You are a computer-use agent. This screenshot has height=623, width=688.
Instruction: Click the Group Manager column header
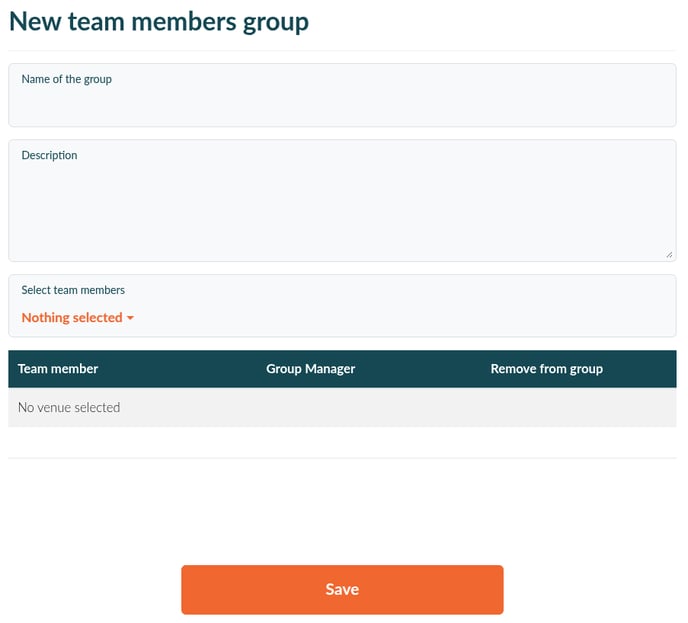[310, 369]
